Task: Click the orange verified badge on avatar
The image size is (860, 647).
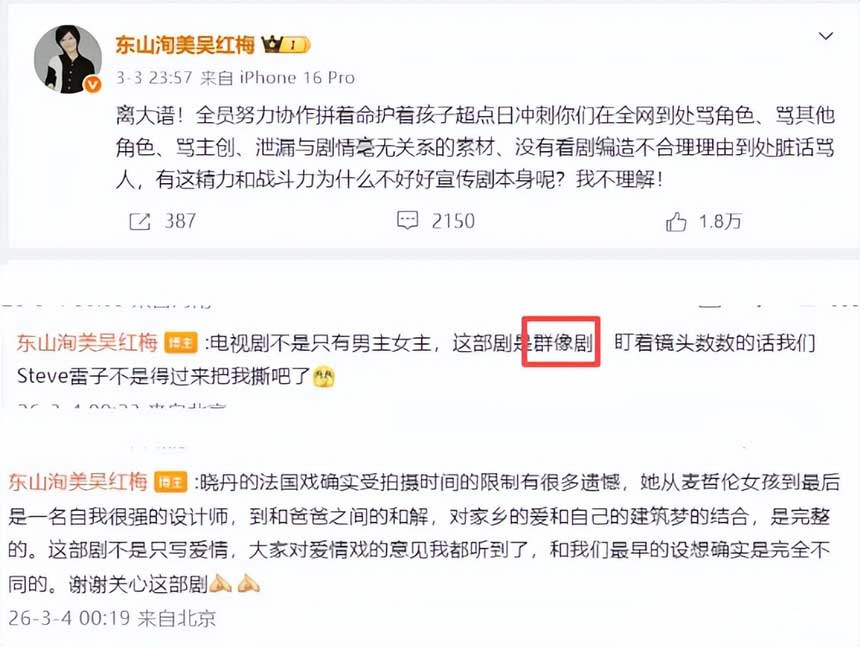Action: (x=92, y=84)
